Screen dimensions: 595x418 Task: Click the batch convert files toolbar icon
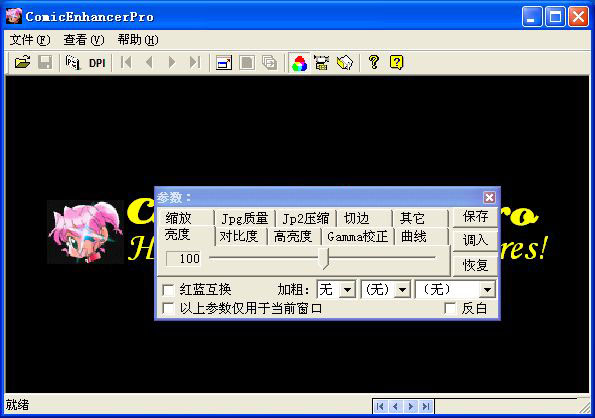(73, 62)
